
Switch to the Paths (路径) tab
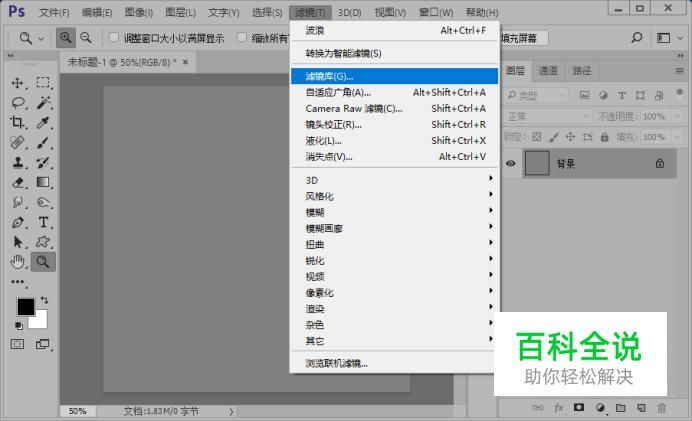[582, 71]
